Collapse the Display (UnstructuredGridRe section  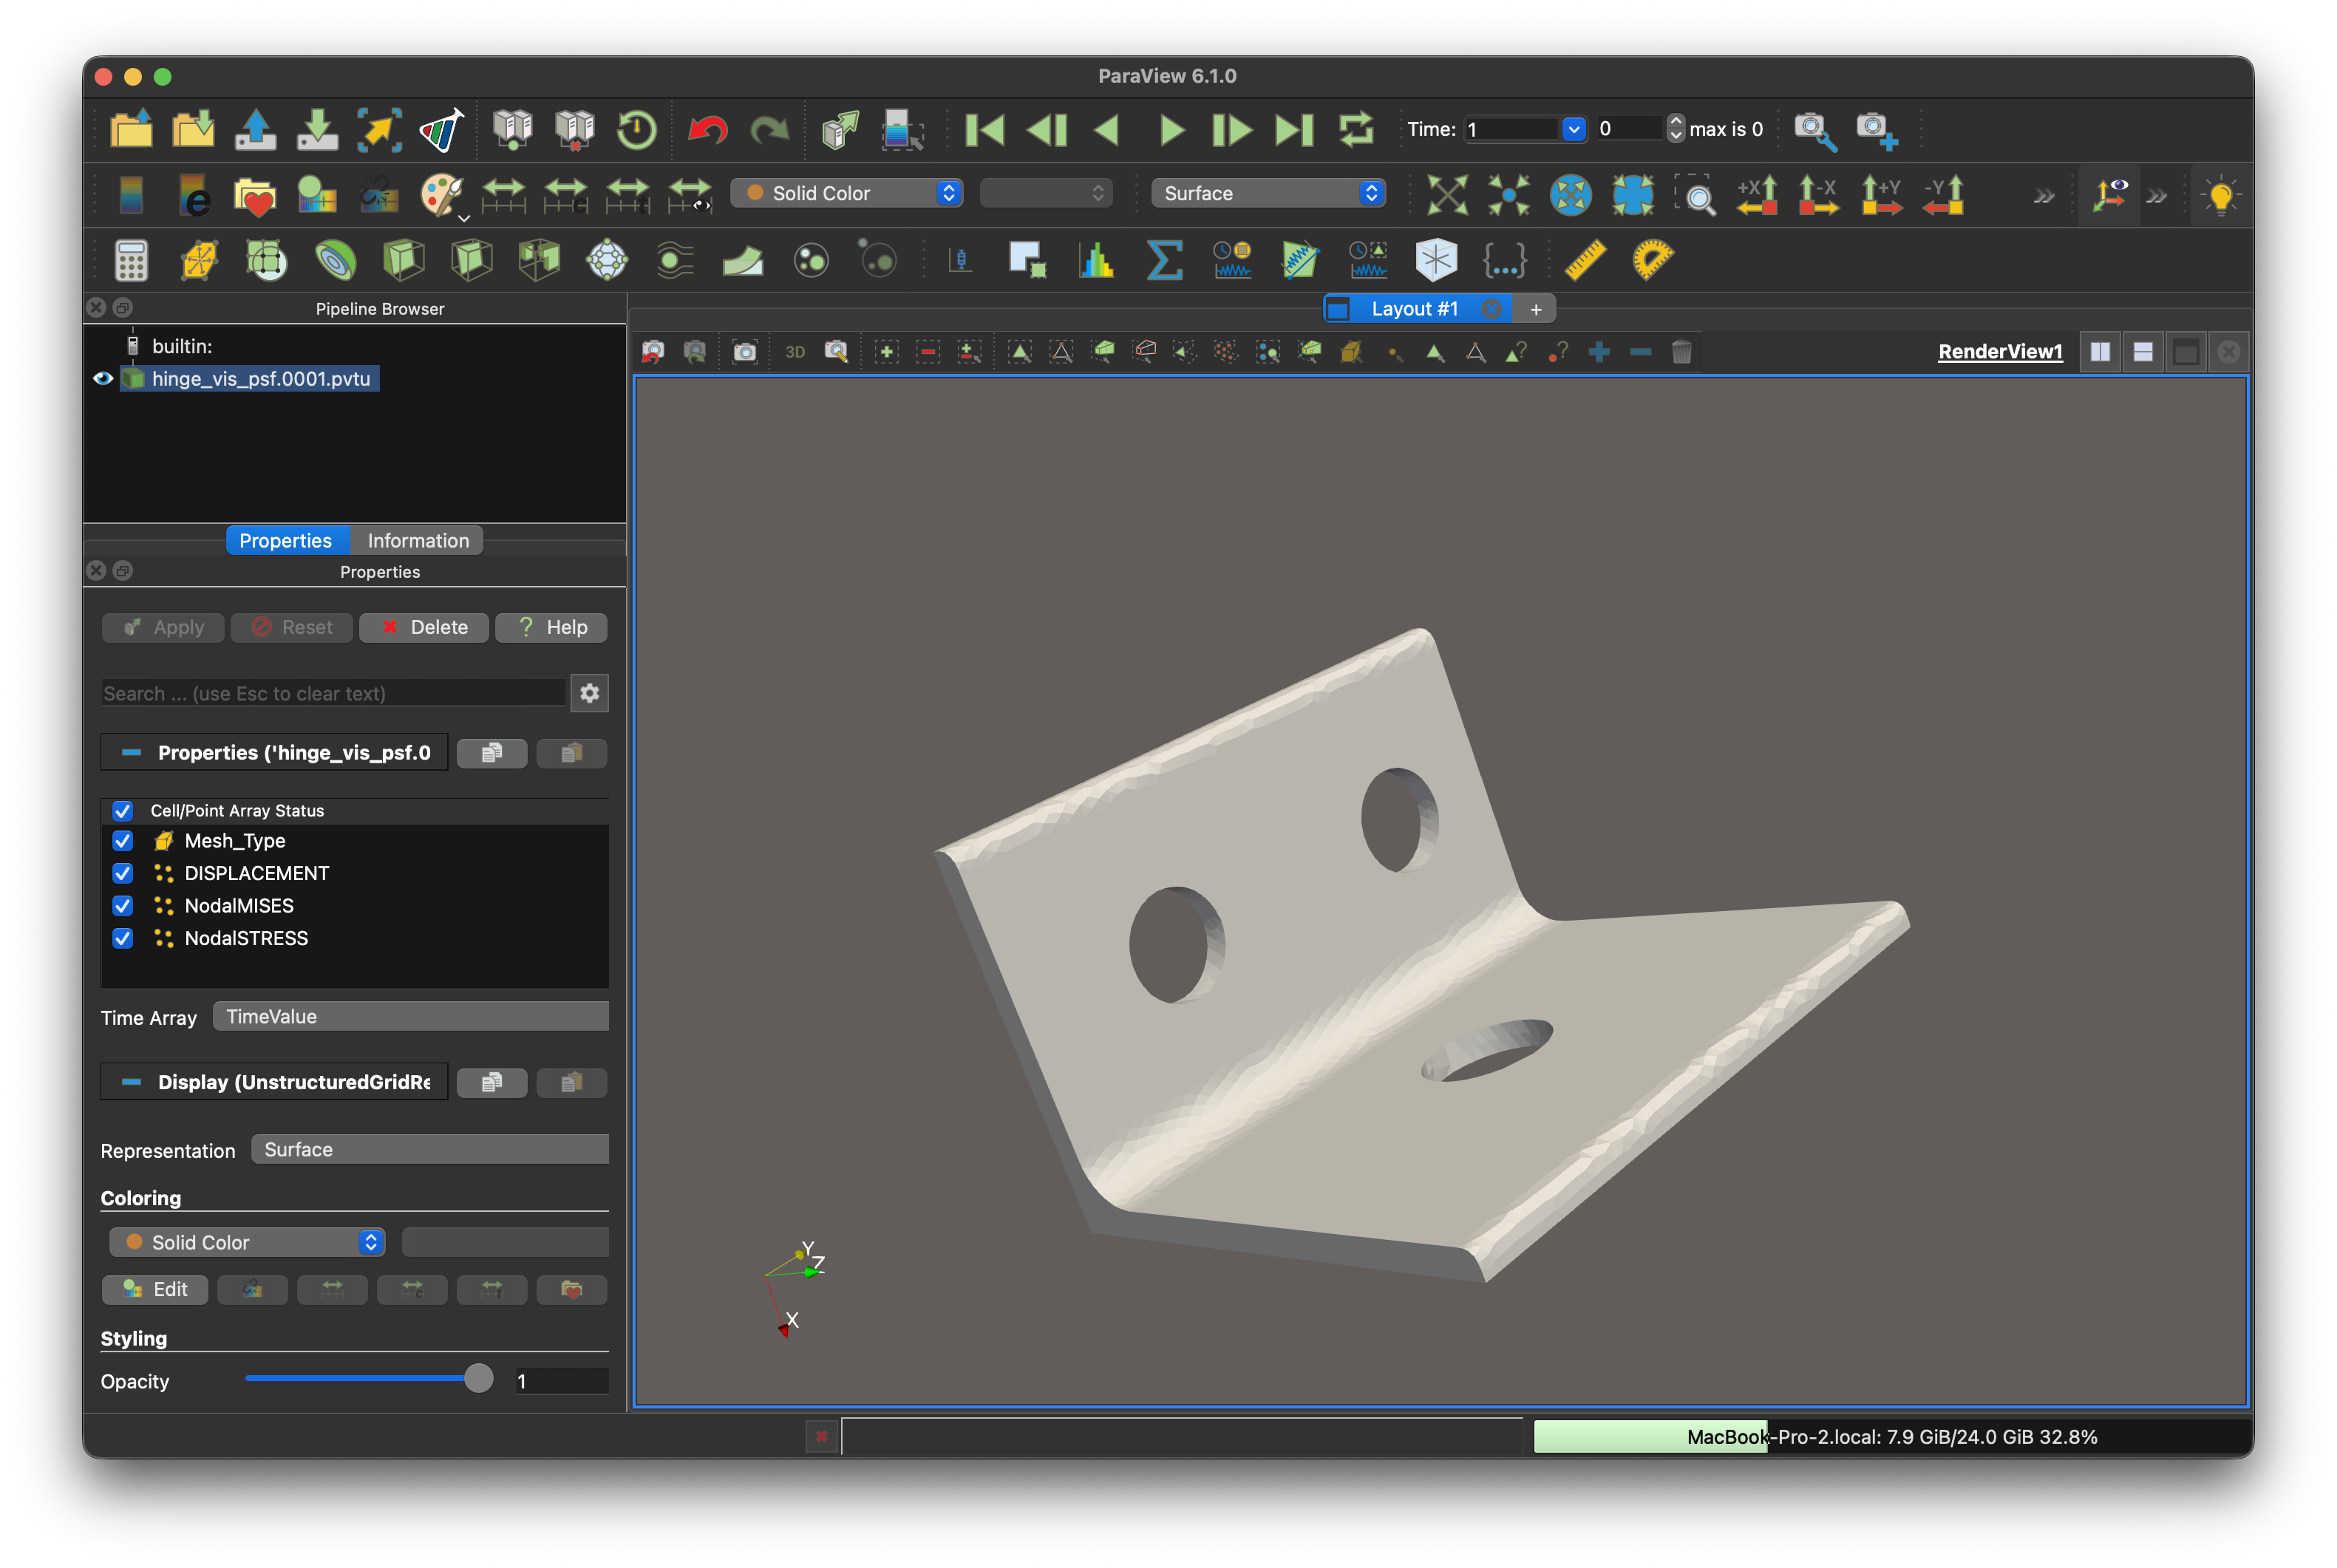(x=131, y=1083)
